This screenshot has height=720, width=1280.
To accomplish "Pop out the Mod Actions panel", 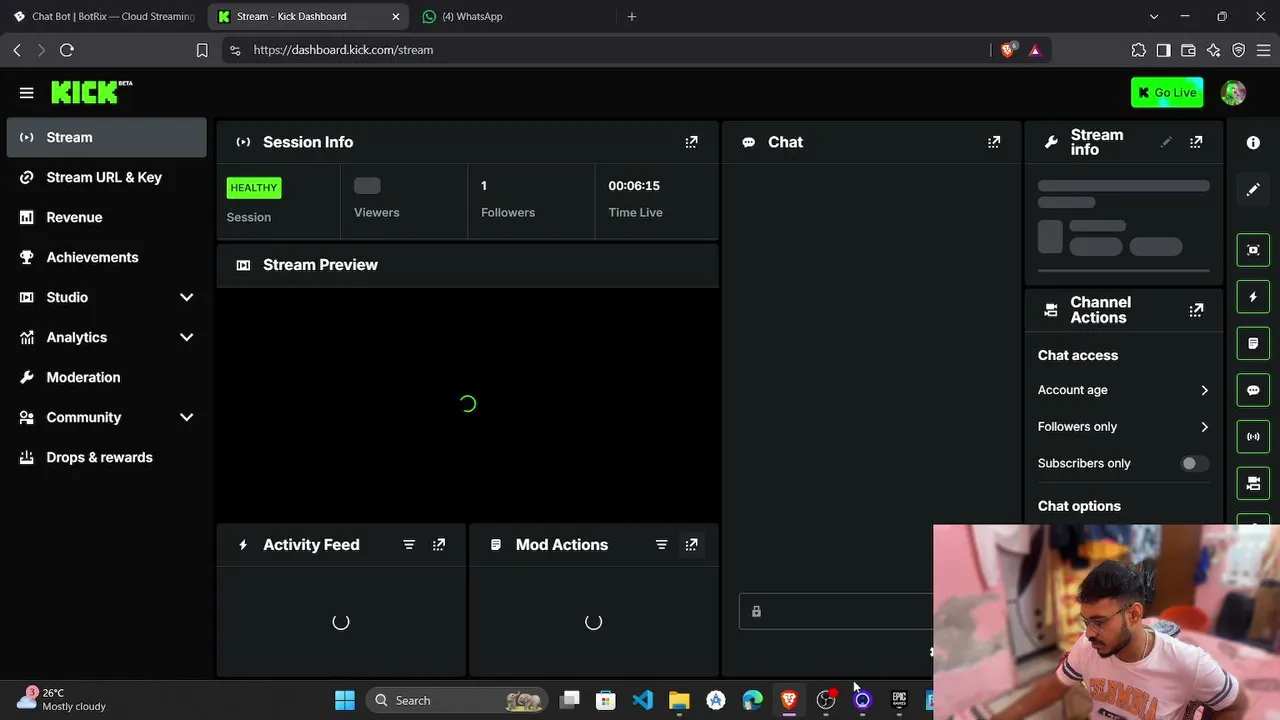I will pos(691,545).
